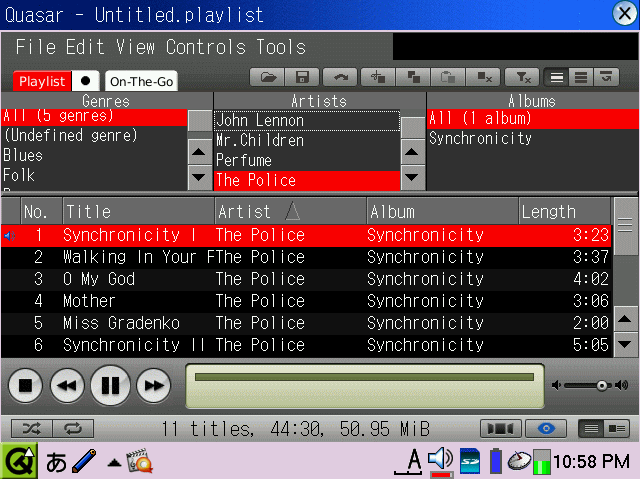640x479 pixels.
Task: Click the taskbar volume speaker icon
Action: pos(440,460)
